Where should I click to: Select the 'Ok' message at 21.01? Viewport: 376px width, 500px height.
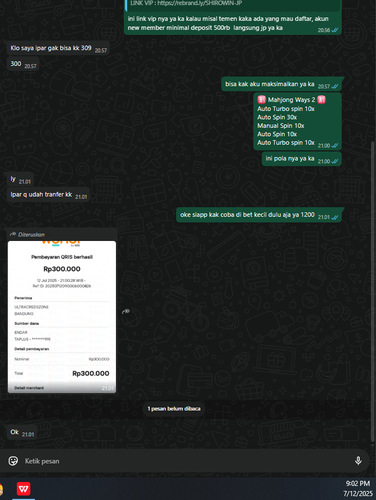(22, 433)
